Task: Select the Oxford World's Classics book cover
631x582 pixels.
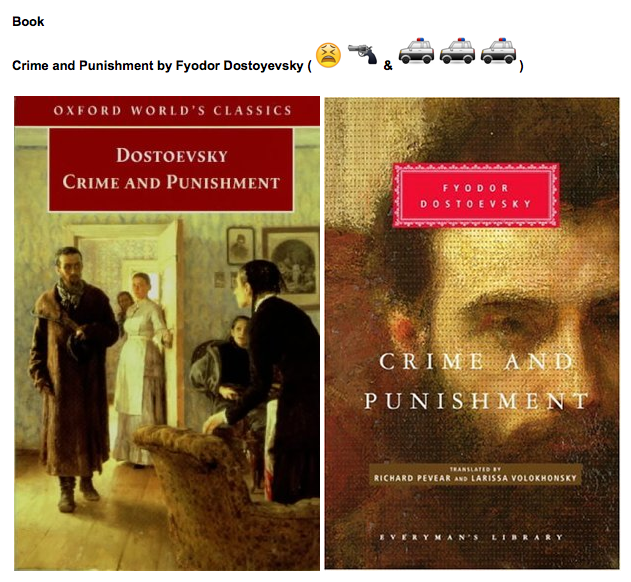Action: click(x=167, y=333)
